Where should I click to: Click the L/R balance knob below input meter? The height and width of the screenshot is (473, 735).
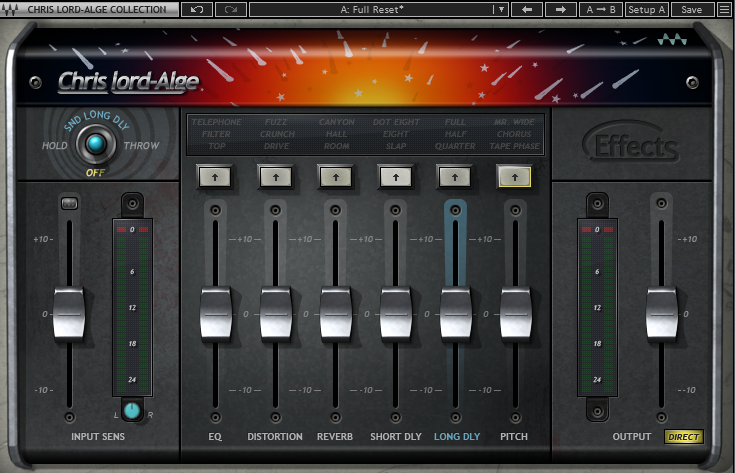133,409
